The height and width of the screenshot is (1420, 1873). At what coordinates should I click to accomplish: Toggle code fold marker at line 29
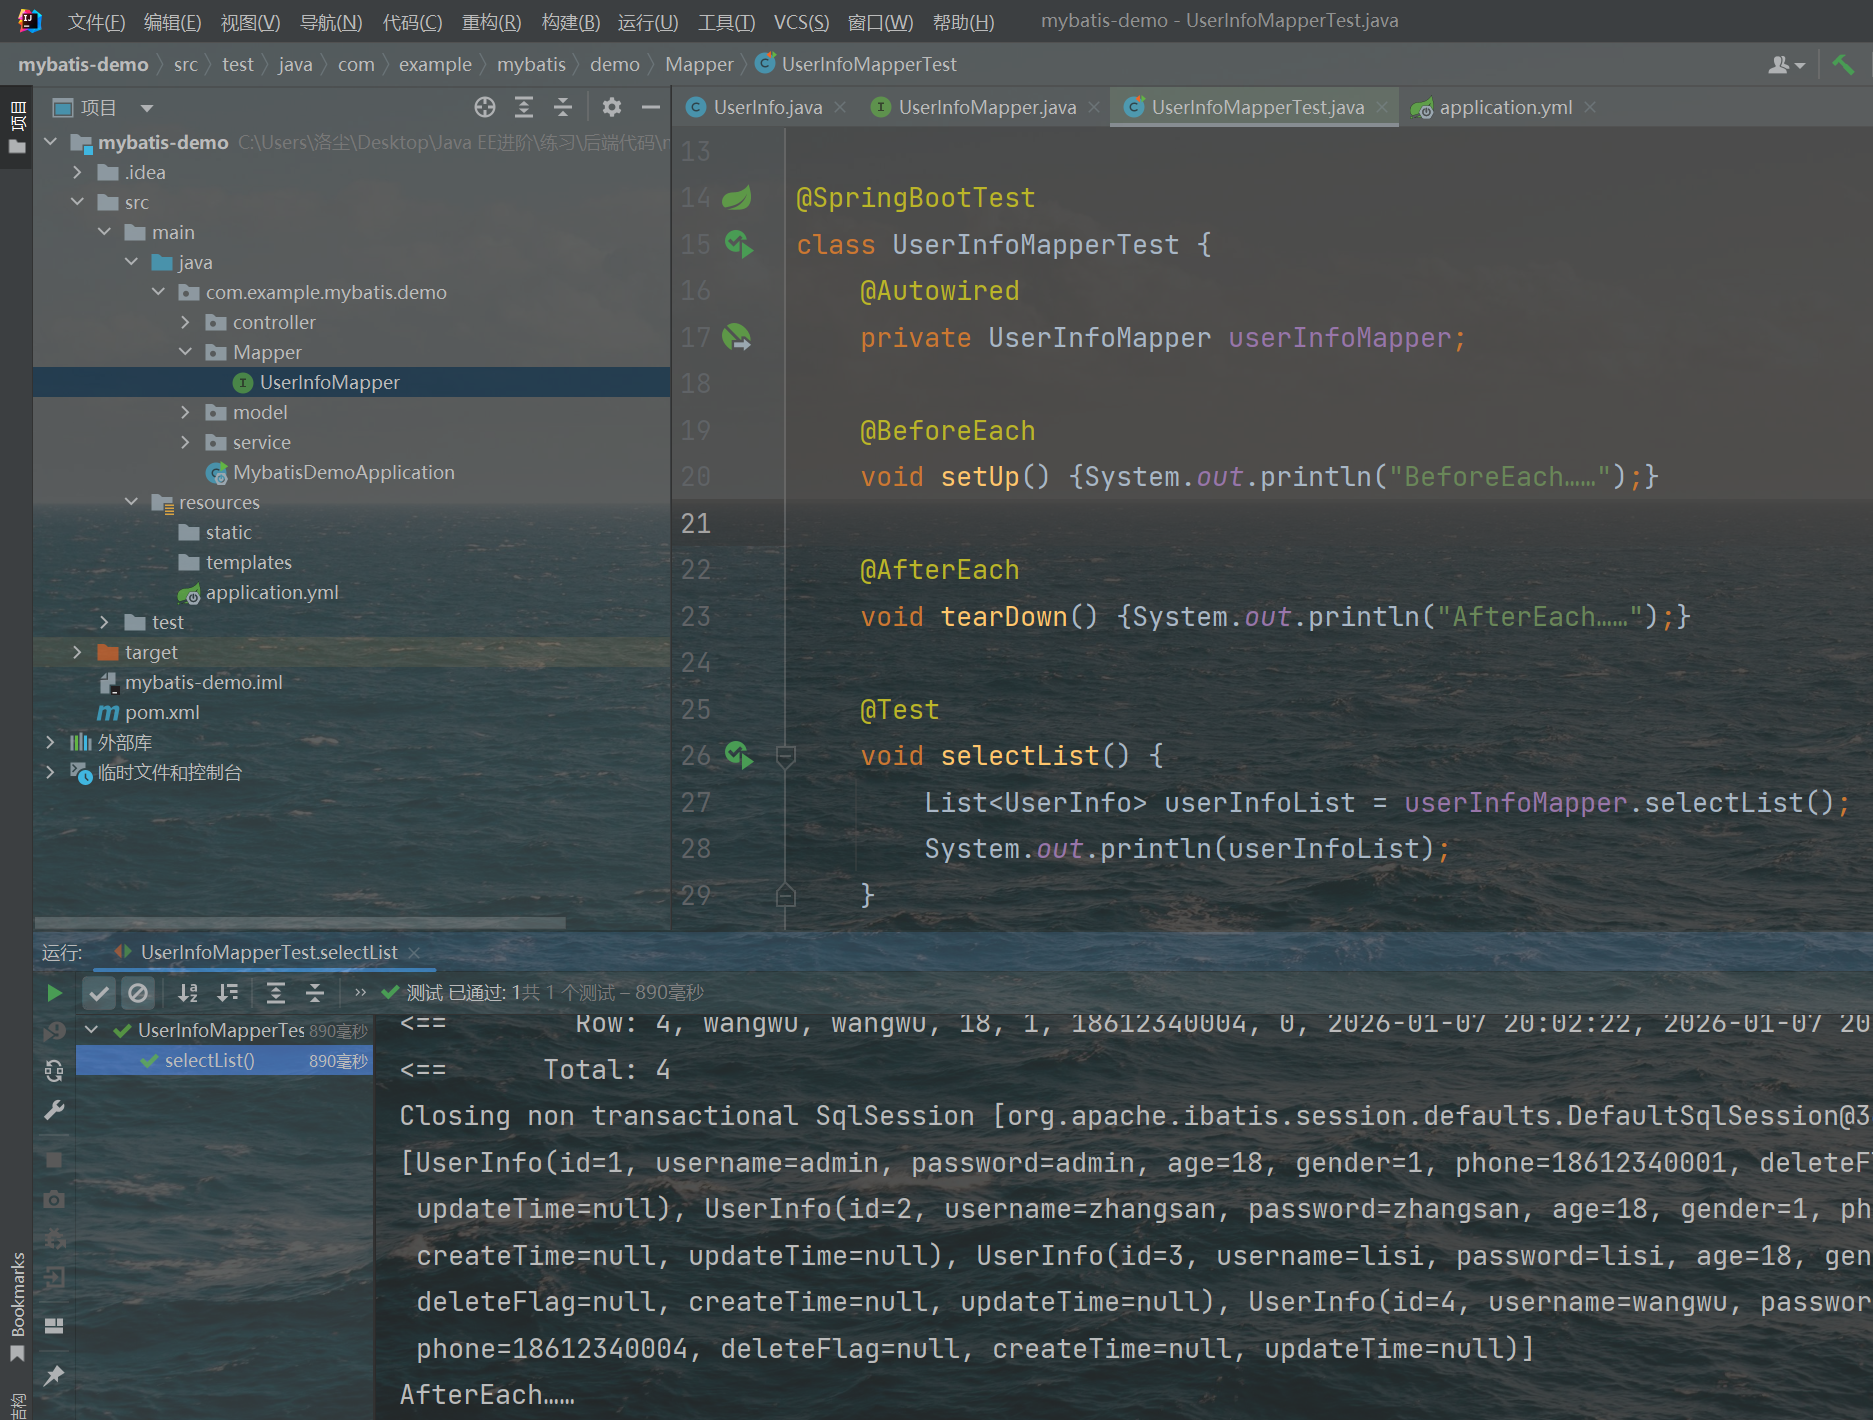coord(786,895)
